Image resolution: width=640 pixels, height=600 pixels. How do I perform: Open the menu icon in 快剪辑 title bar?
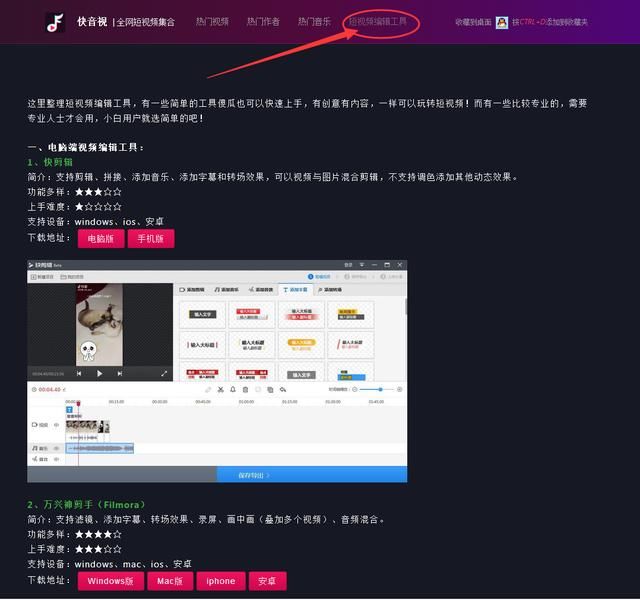click(x=362, y=265)
